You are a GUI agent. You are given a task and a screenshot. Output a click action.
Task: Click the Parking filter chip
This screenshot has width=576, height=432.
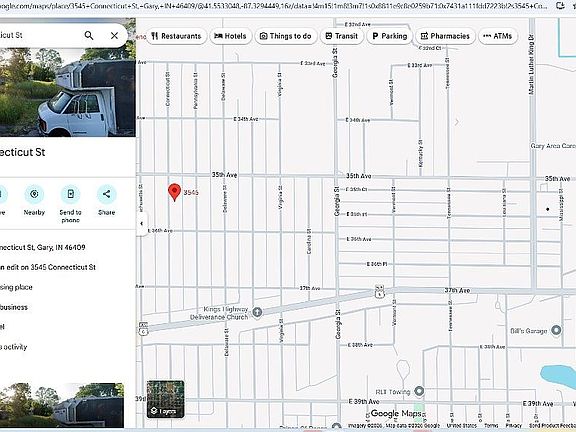(x=390, y=36)
